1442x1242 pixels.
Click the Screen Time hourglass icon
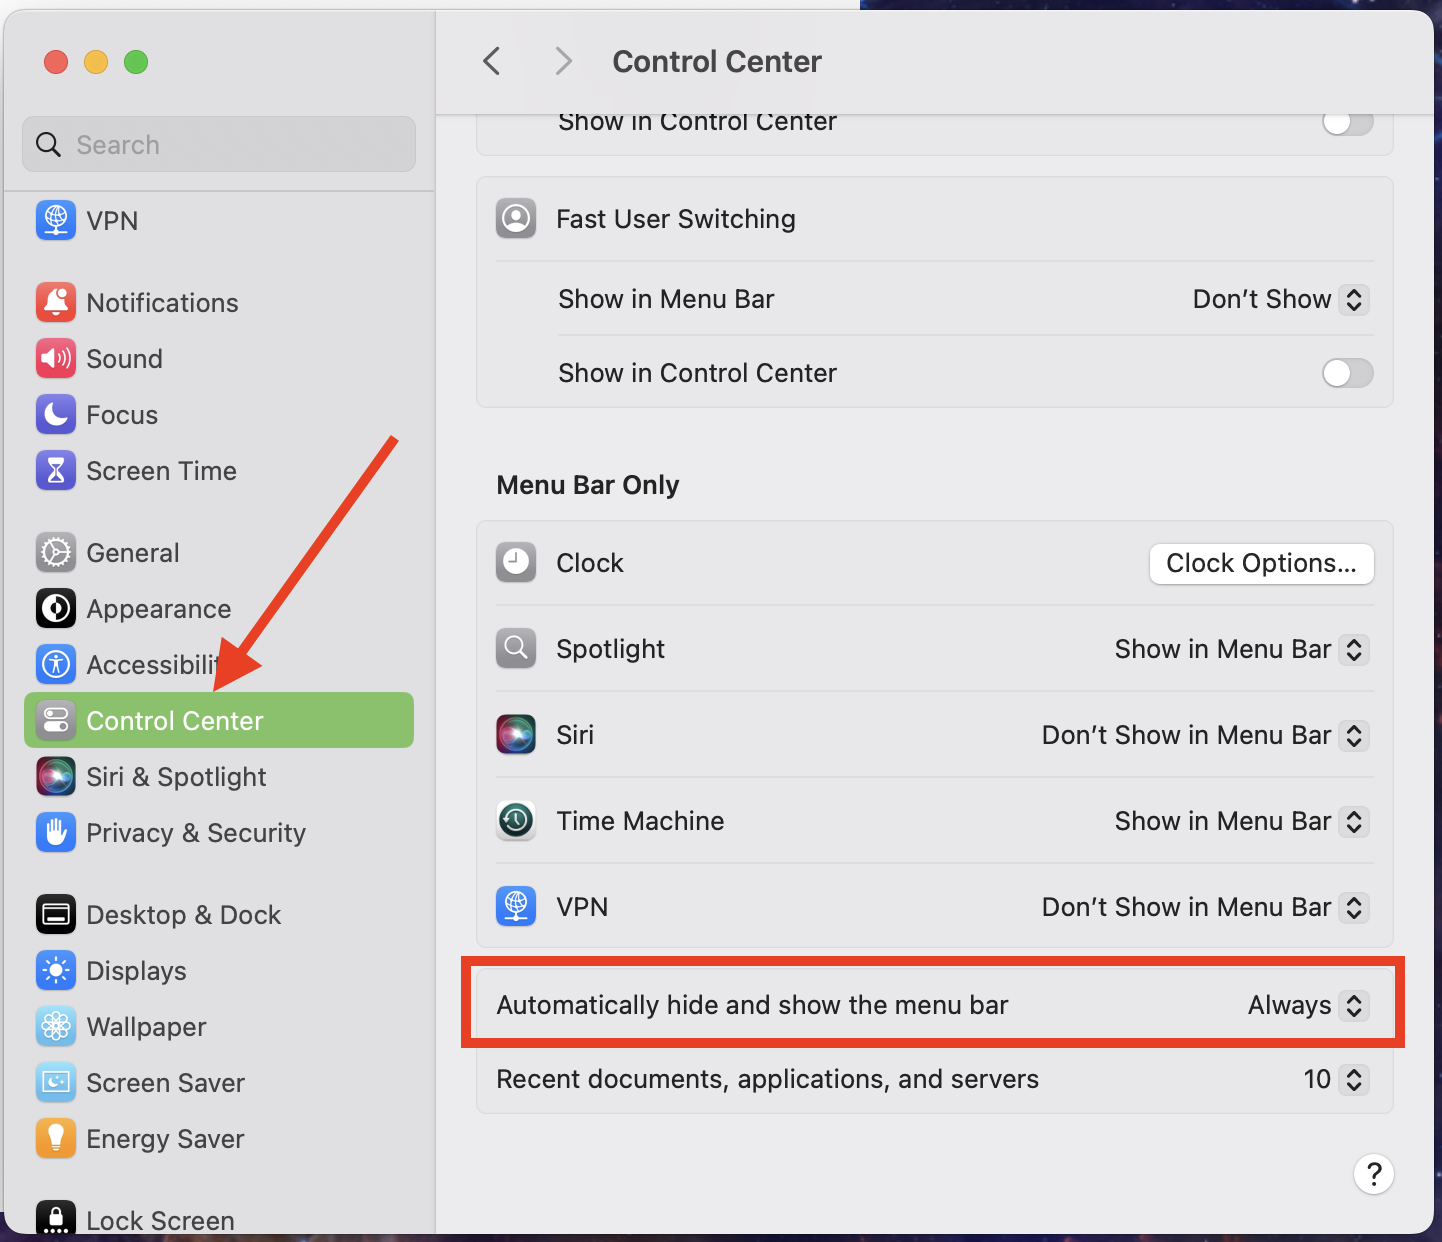tap(56, 470)
